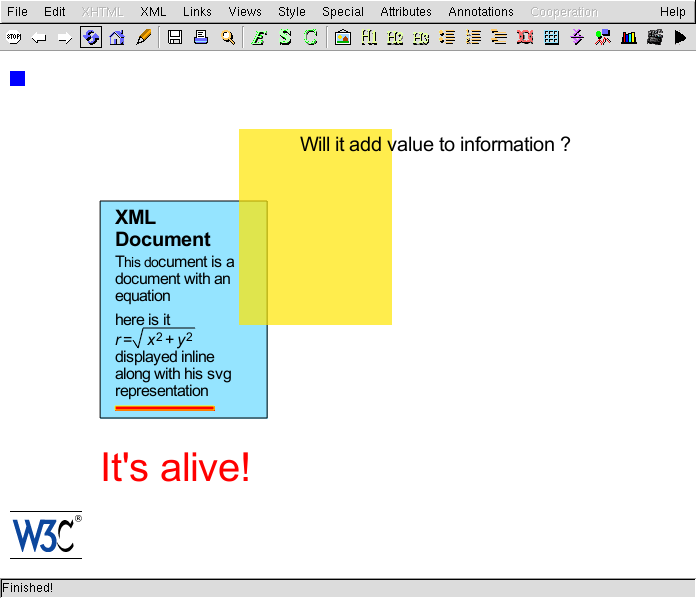Click the W3C logo link

point(45,535)
